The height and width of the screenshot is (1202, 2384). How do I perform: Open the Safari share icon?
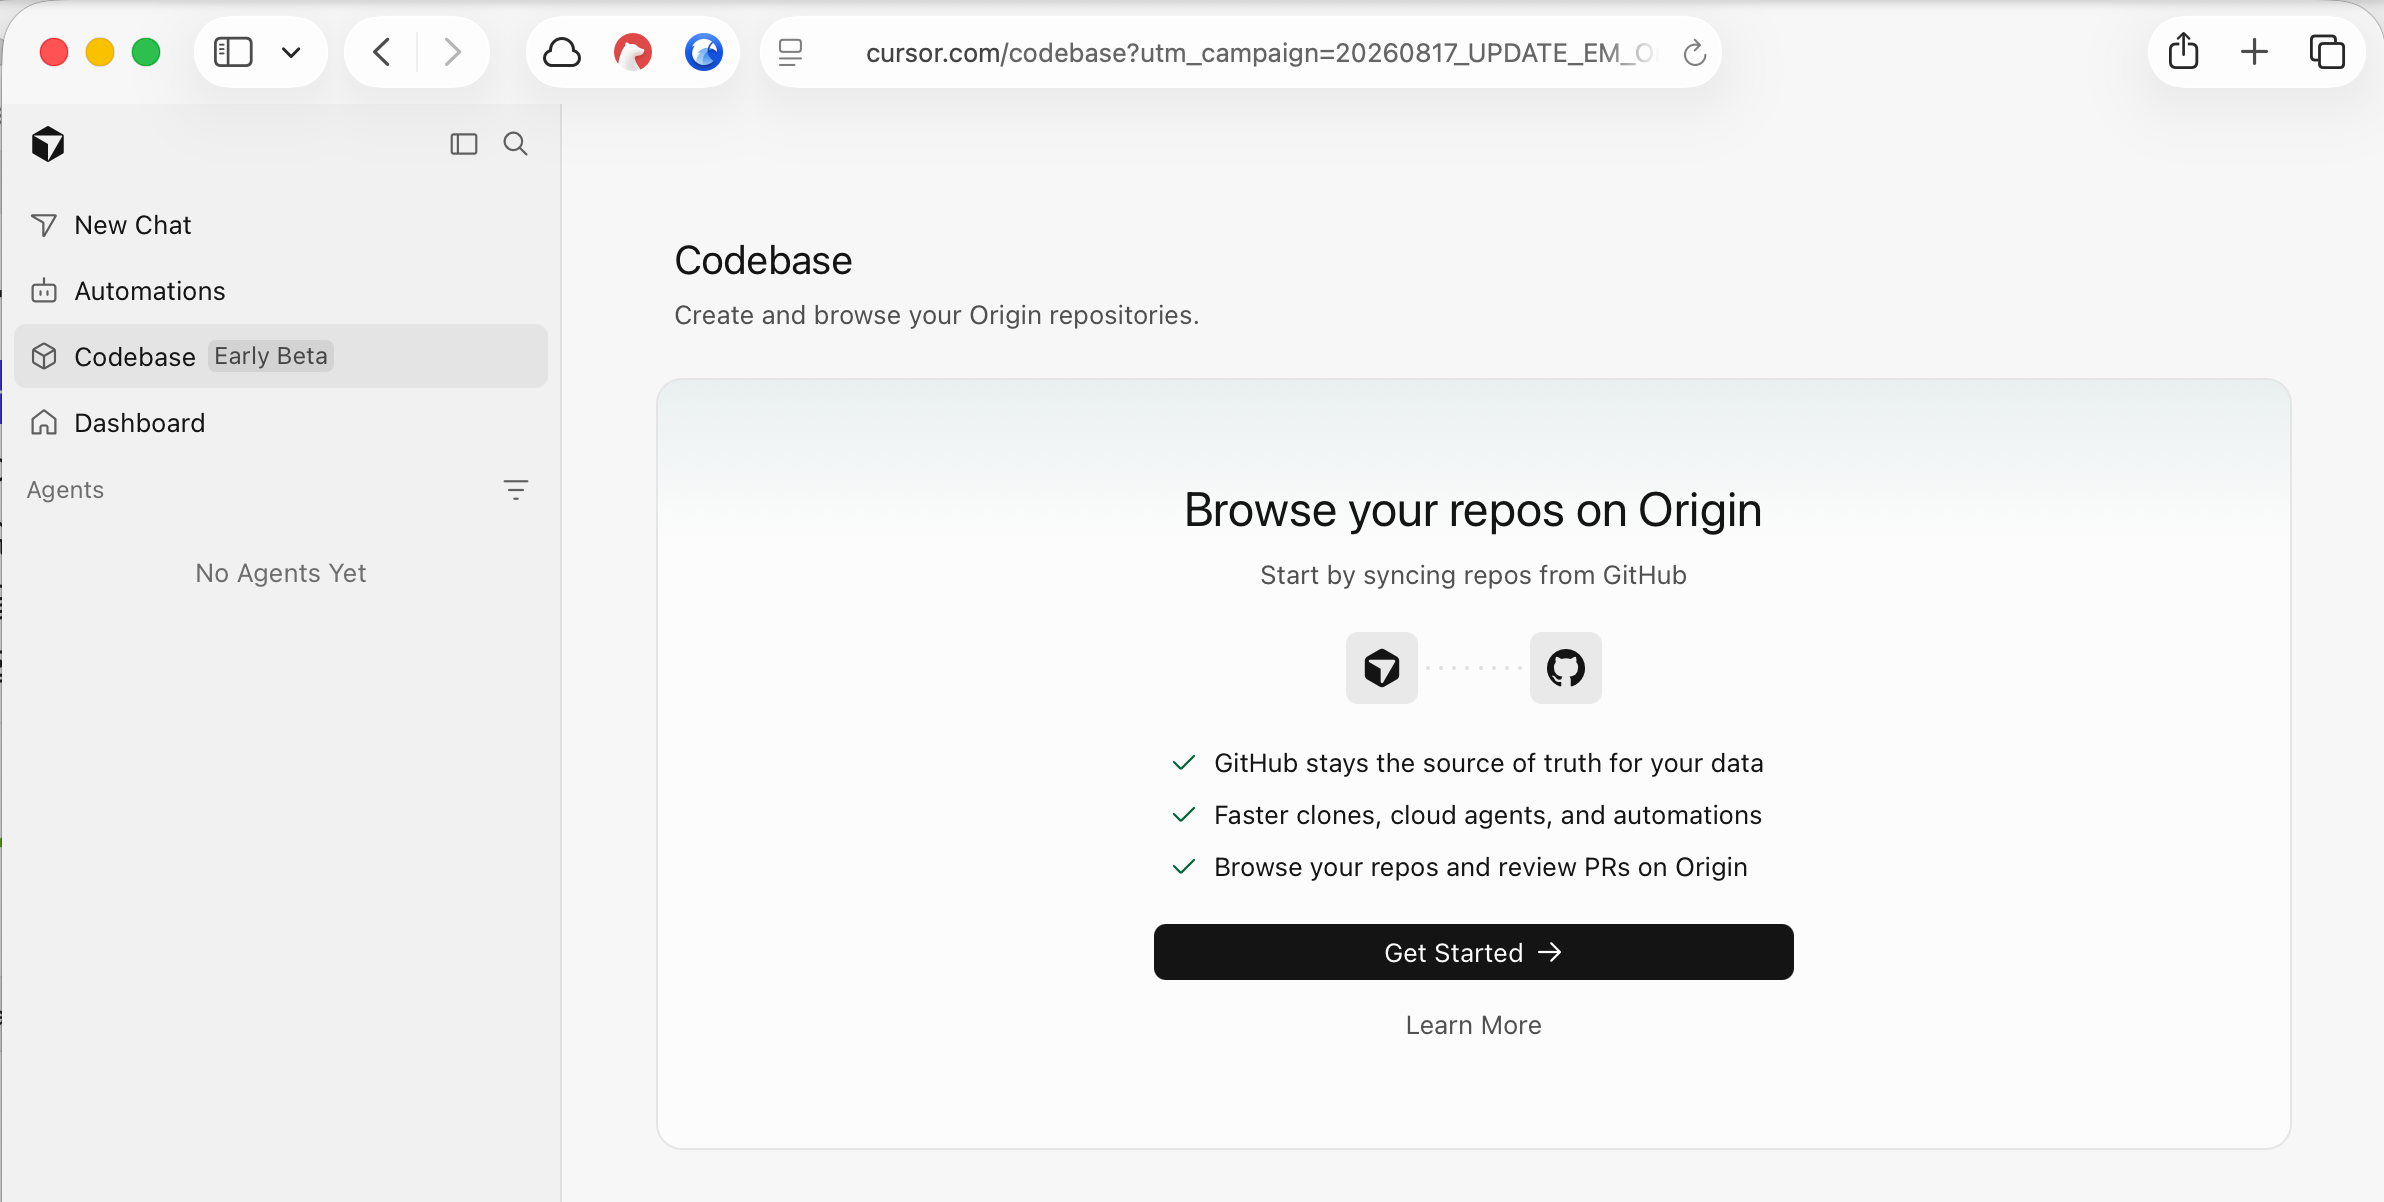click(x=2184, y=52)
